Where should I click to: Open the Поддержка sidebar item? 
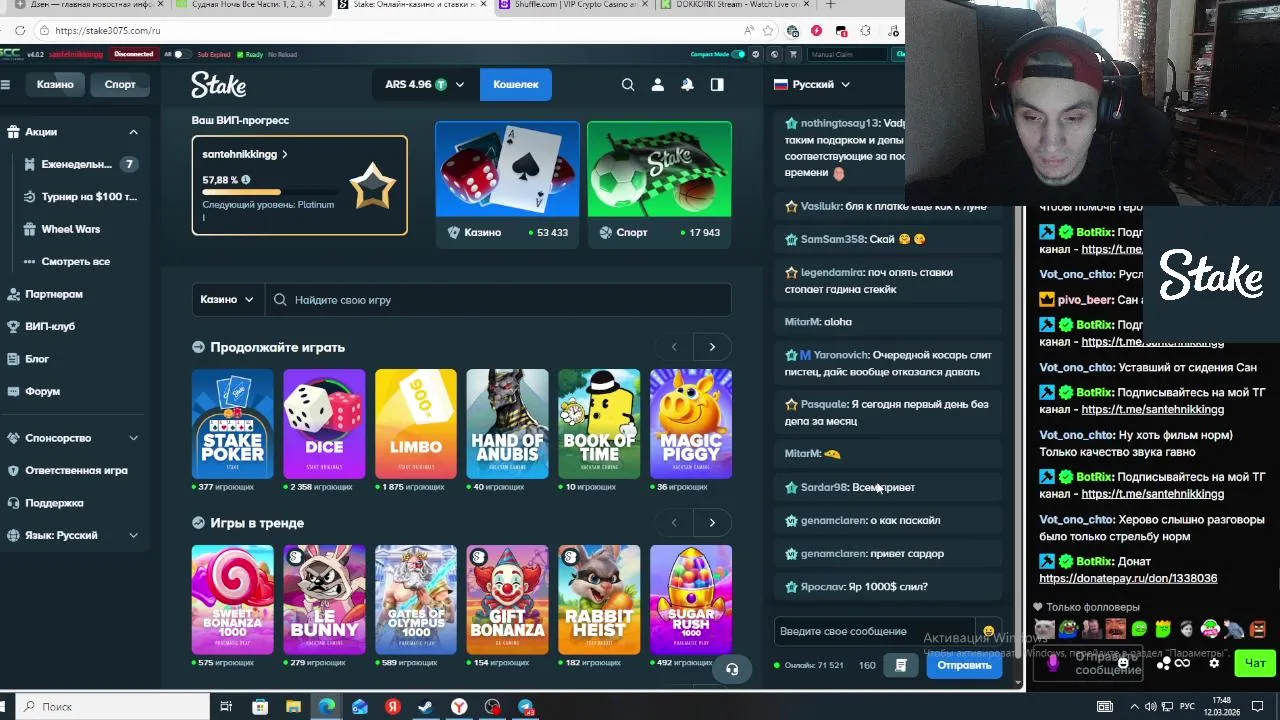pos(54,503)
